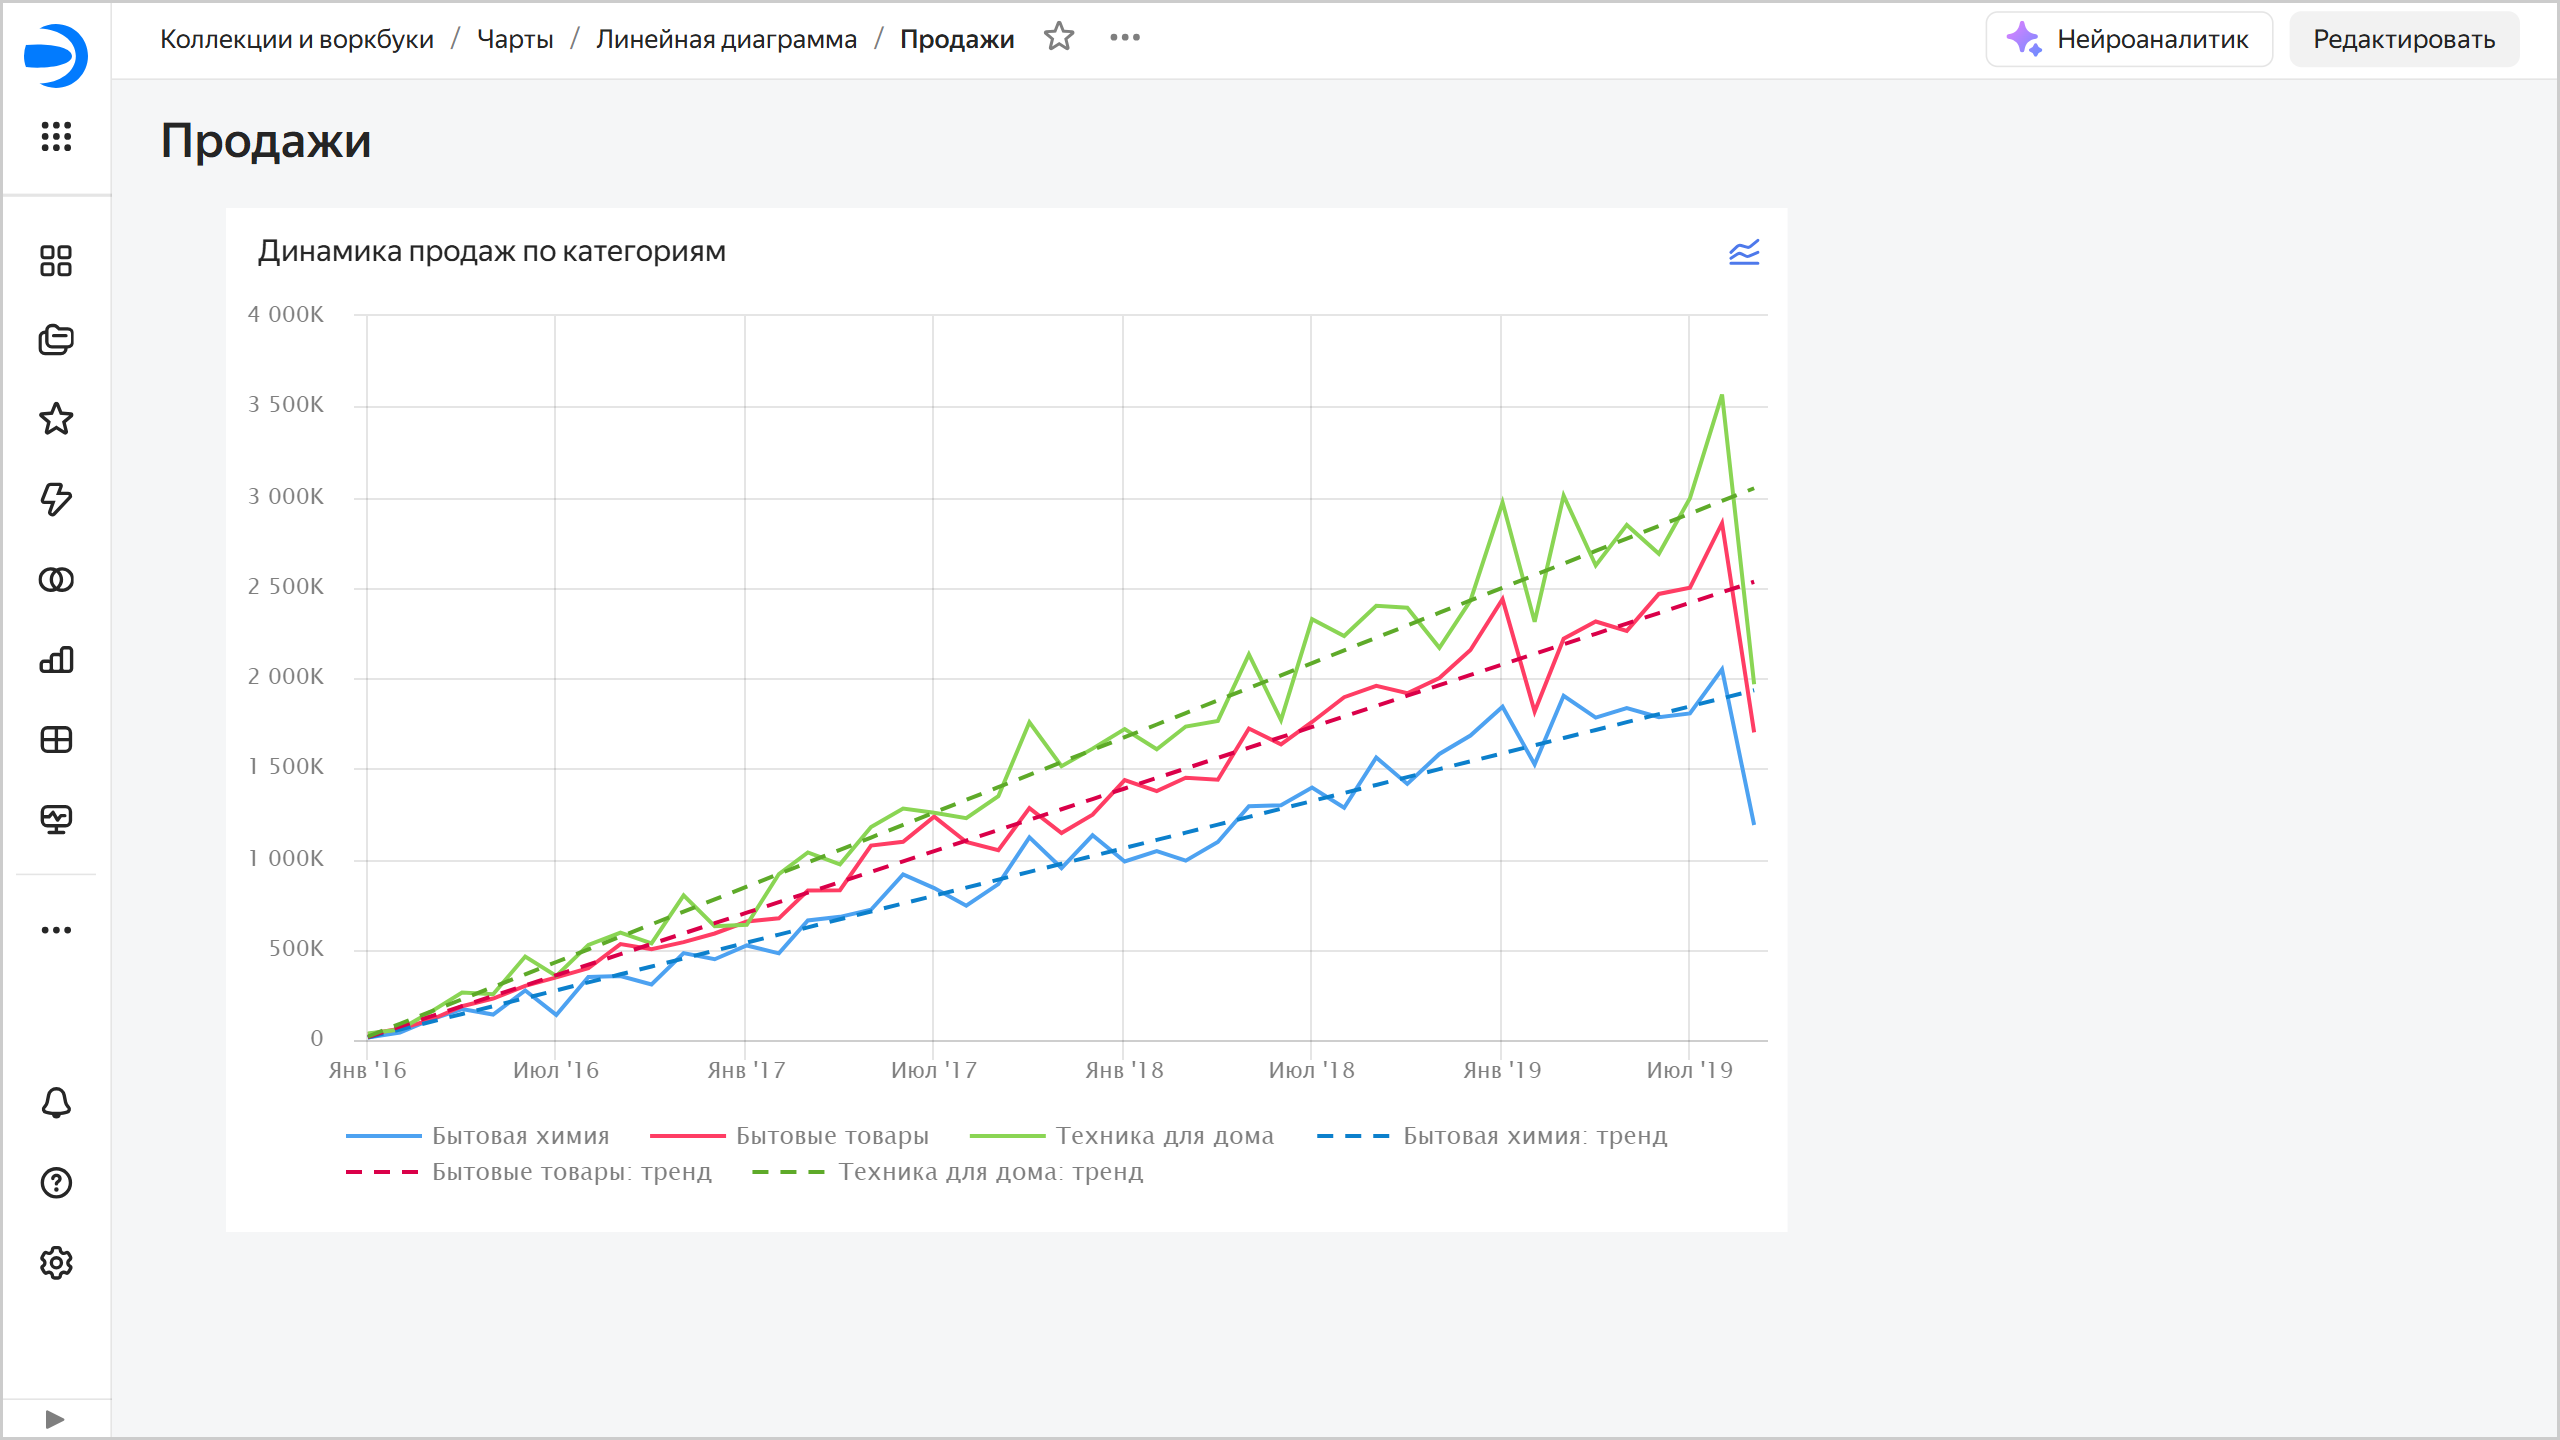Open the sidebar more options ellipsis
Screen dimensions: 2560x1440
tap(56, 929)
